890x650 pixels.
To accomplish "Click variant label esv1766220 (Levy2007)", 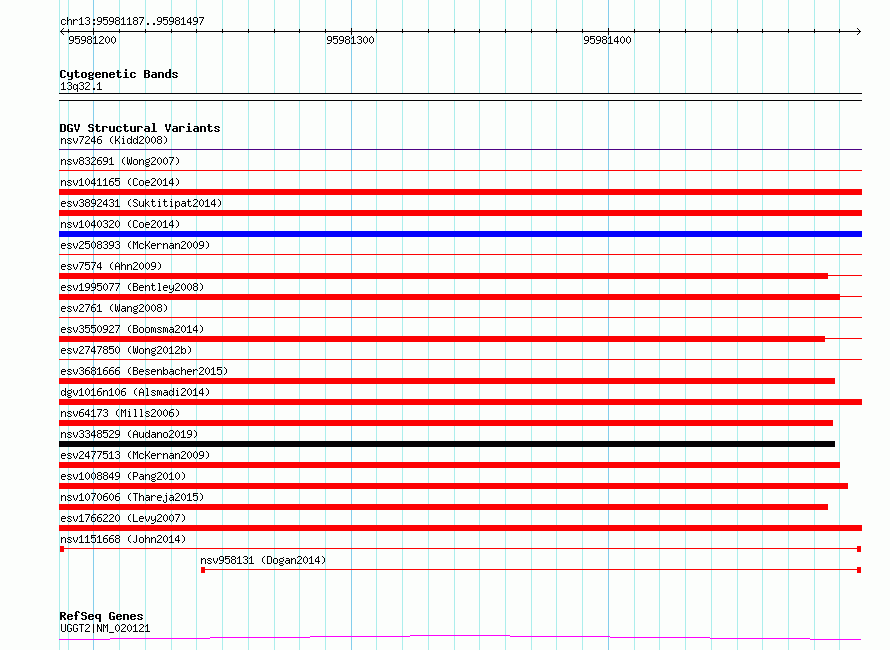I will [x=123, y=518].
